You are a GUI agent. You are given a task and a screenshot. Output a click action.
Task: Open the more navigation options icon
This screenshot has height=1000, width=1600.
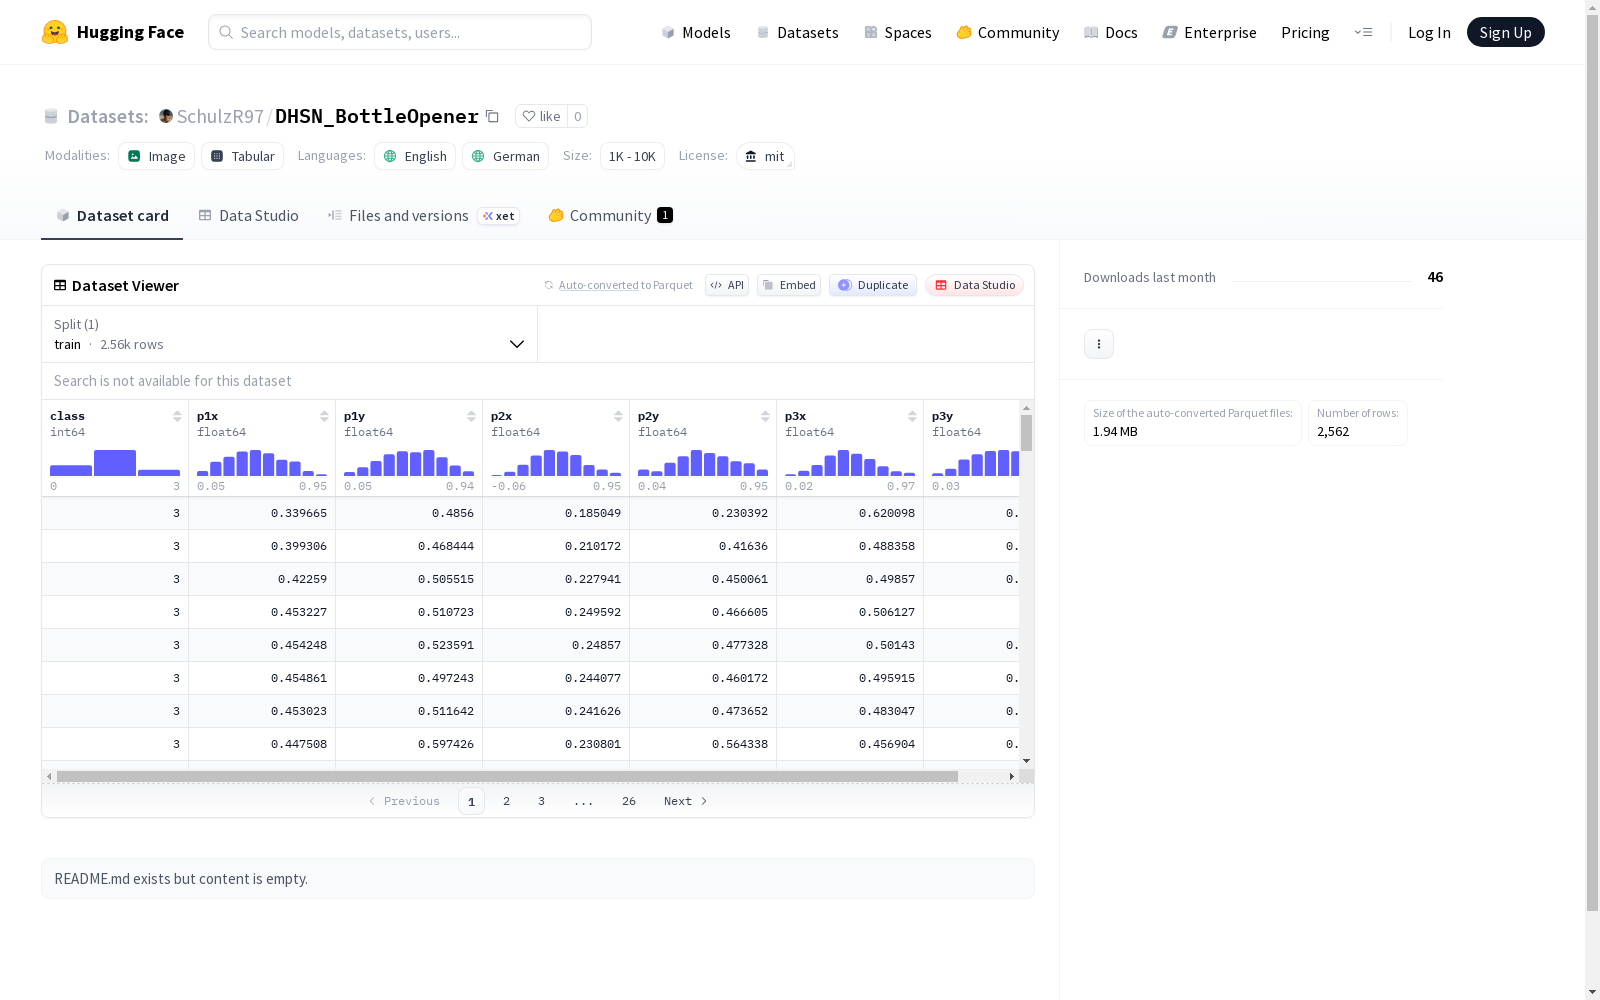point(1363,32)
